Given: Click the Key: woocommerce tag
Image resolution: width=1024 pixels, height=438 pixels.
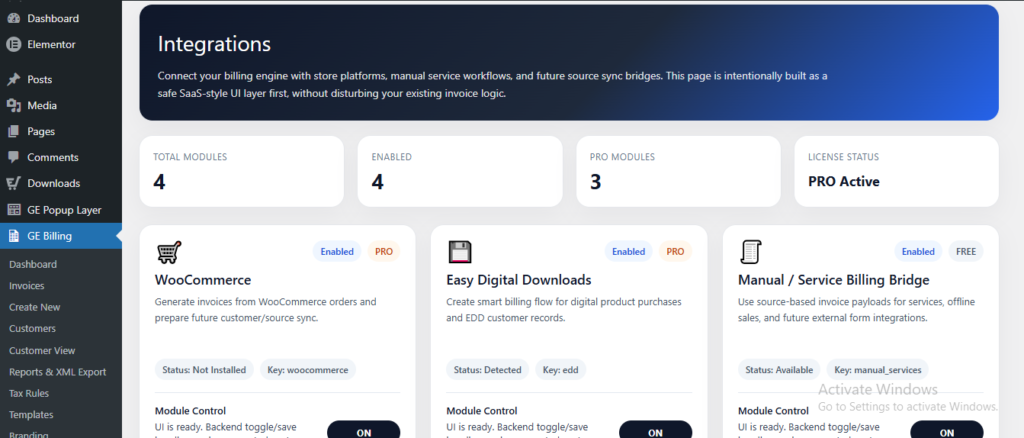Looking at the screenshot, I should [x=308, y=369].
